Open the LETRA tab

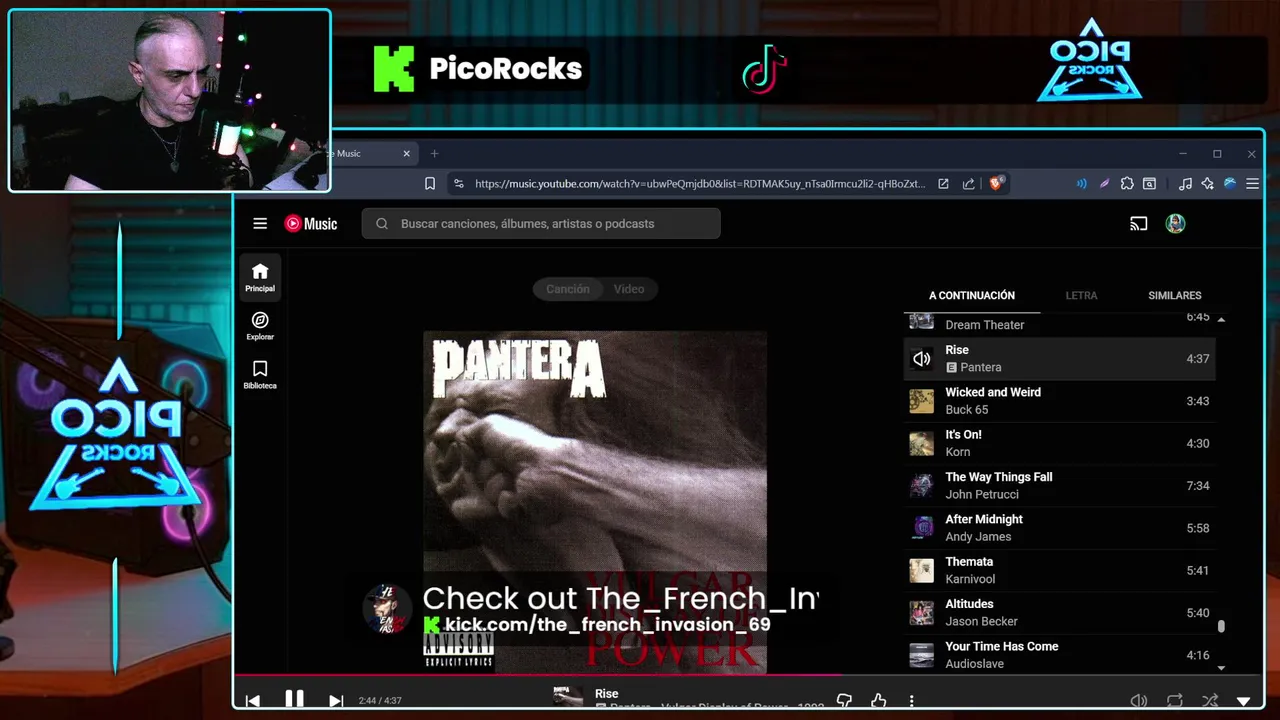(x=1081, y=296)
